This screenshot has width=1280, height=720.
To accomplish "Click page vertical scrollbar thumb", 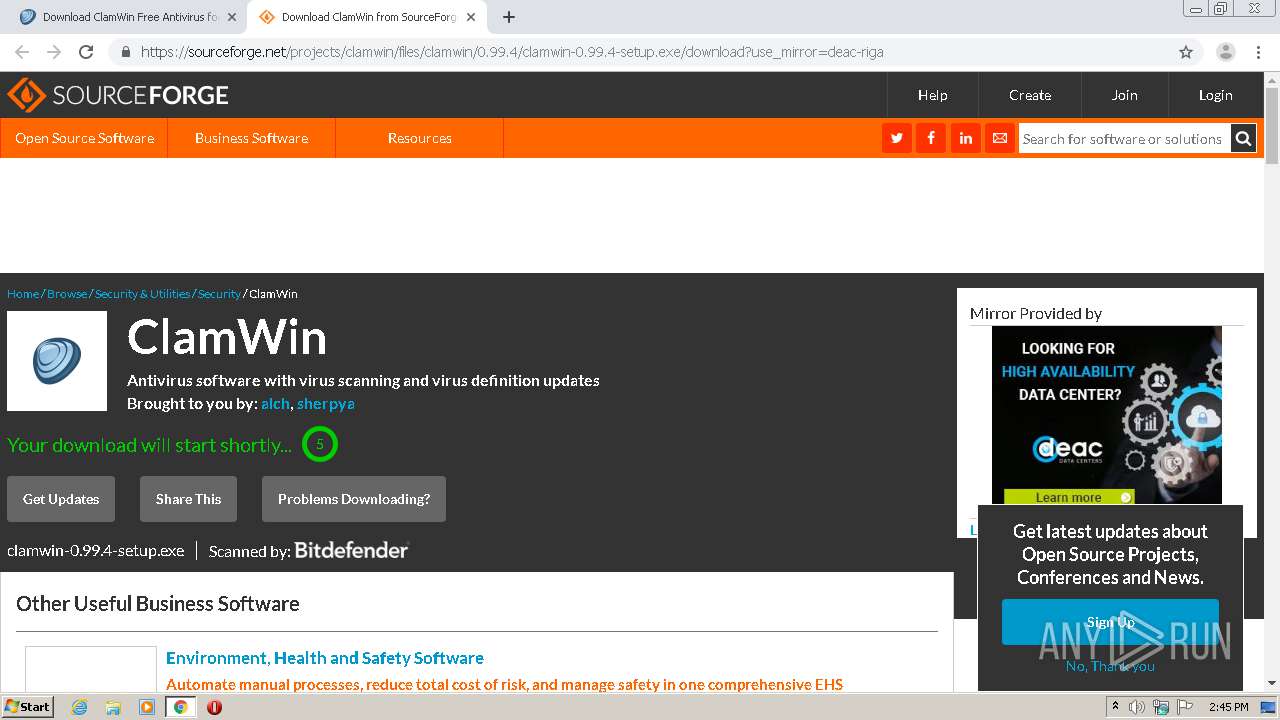I will click(x=1272, y=125).
